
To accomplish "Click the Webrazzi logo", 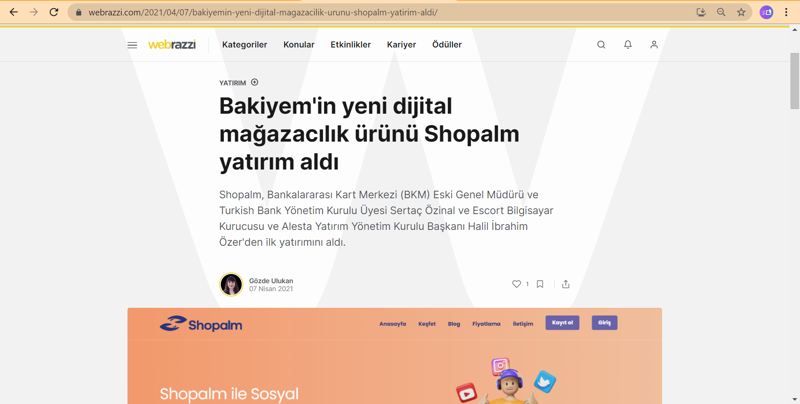I will click(x=172, y=45).
